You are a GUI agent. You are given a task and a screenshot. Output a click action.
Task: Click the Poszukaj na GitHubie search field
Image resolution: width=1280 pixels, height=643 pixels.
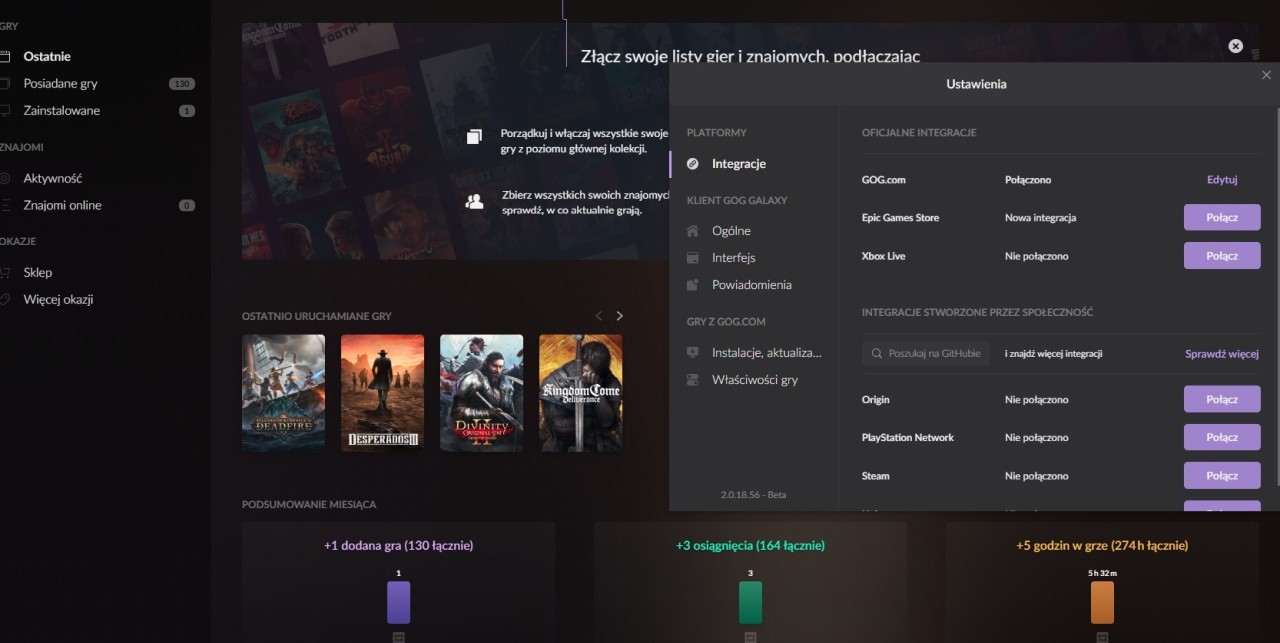(x=930, y=353)
